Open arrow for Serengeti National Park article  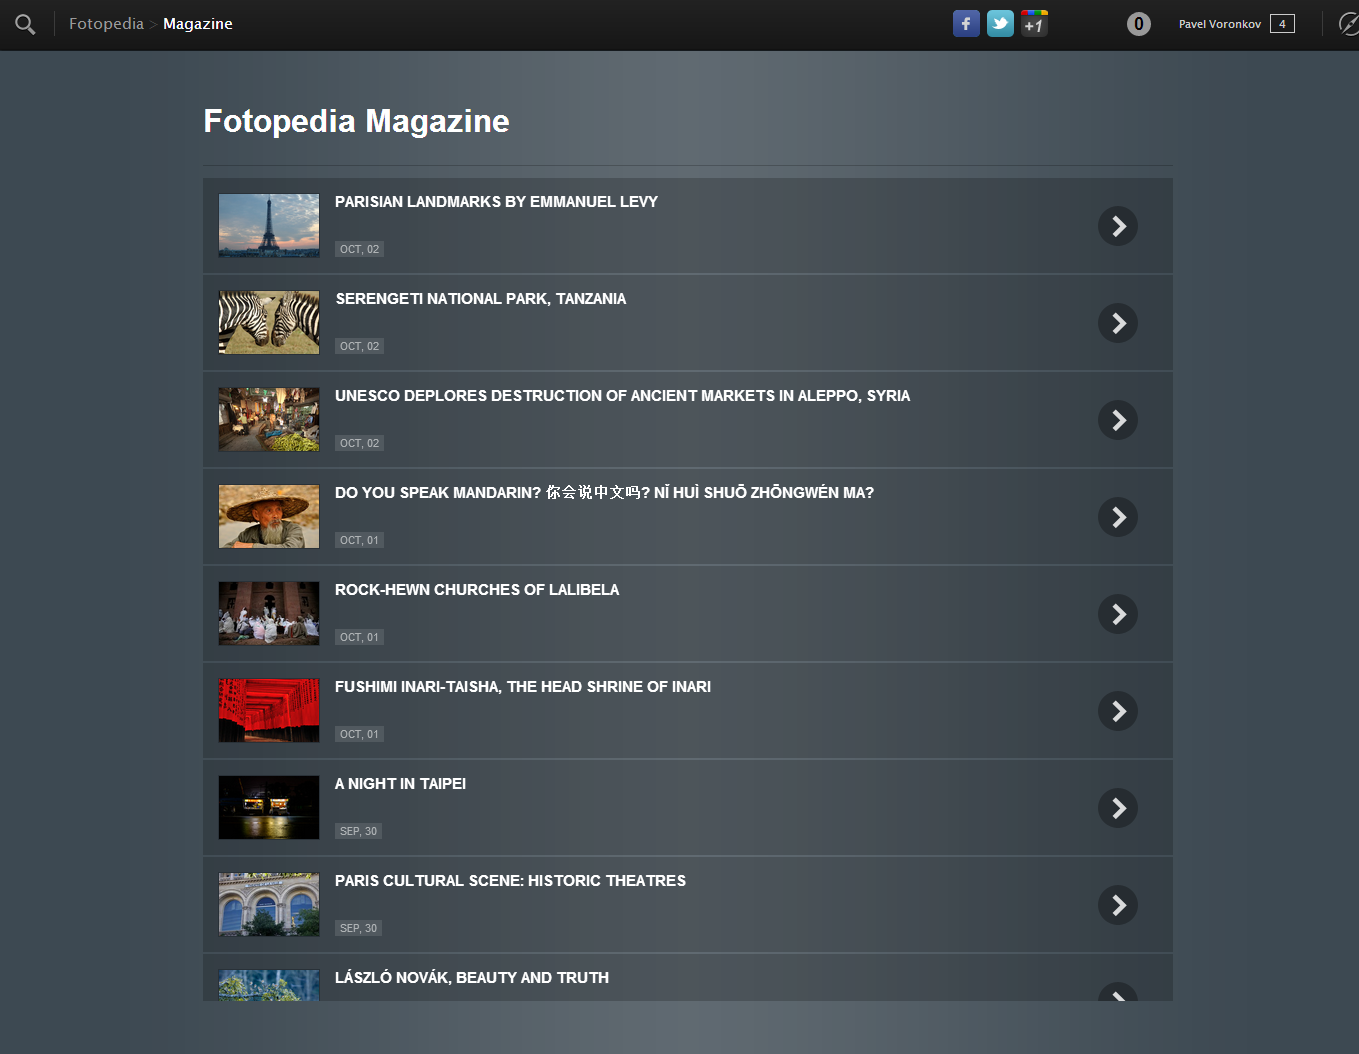1118,323
